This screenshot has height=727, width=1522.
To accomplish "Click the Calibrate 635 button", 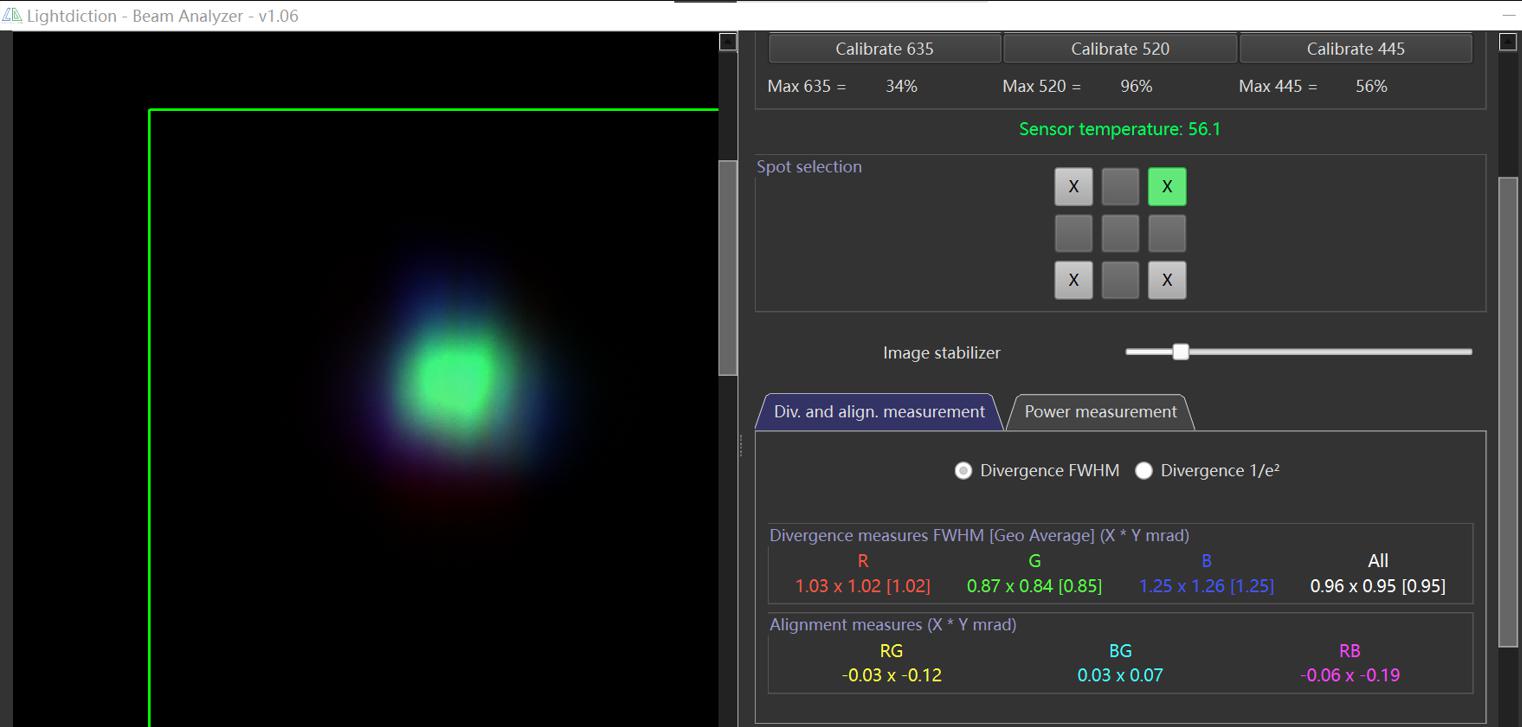I will 885,48.
